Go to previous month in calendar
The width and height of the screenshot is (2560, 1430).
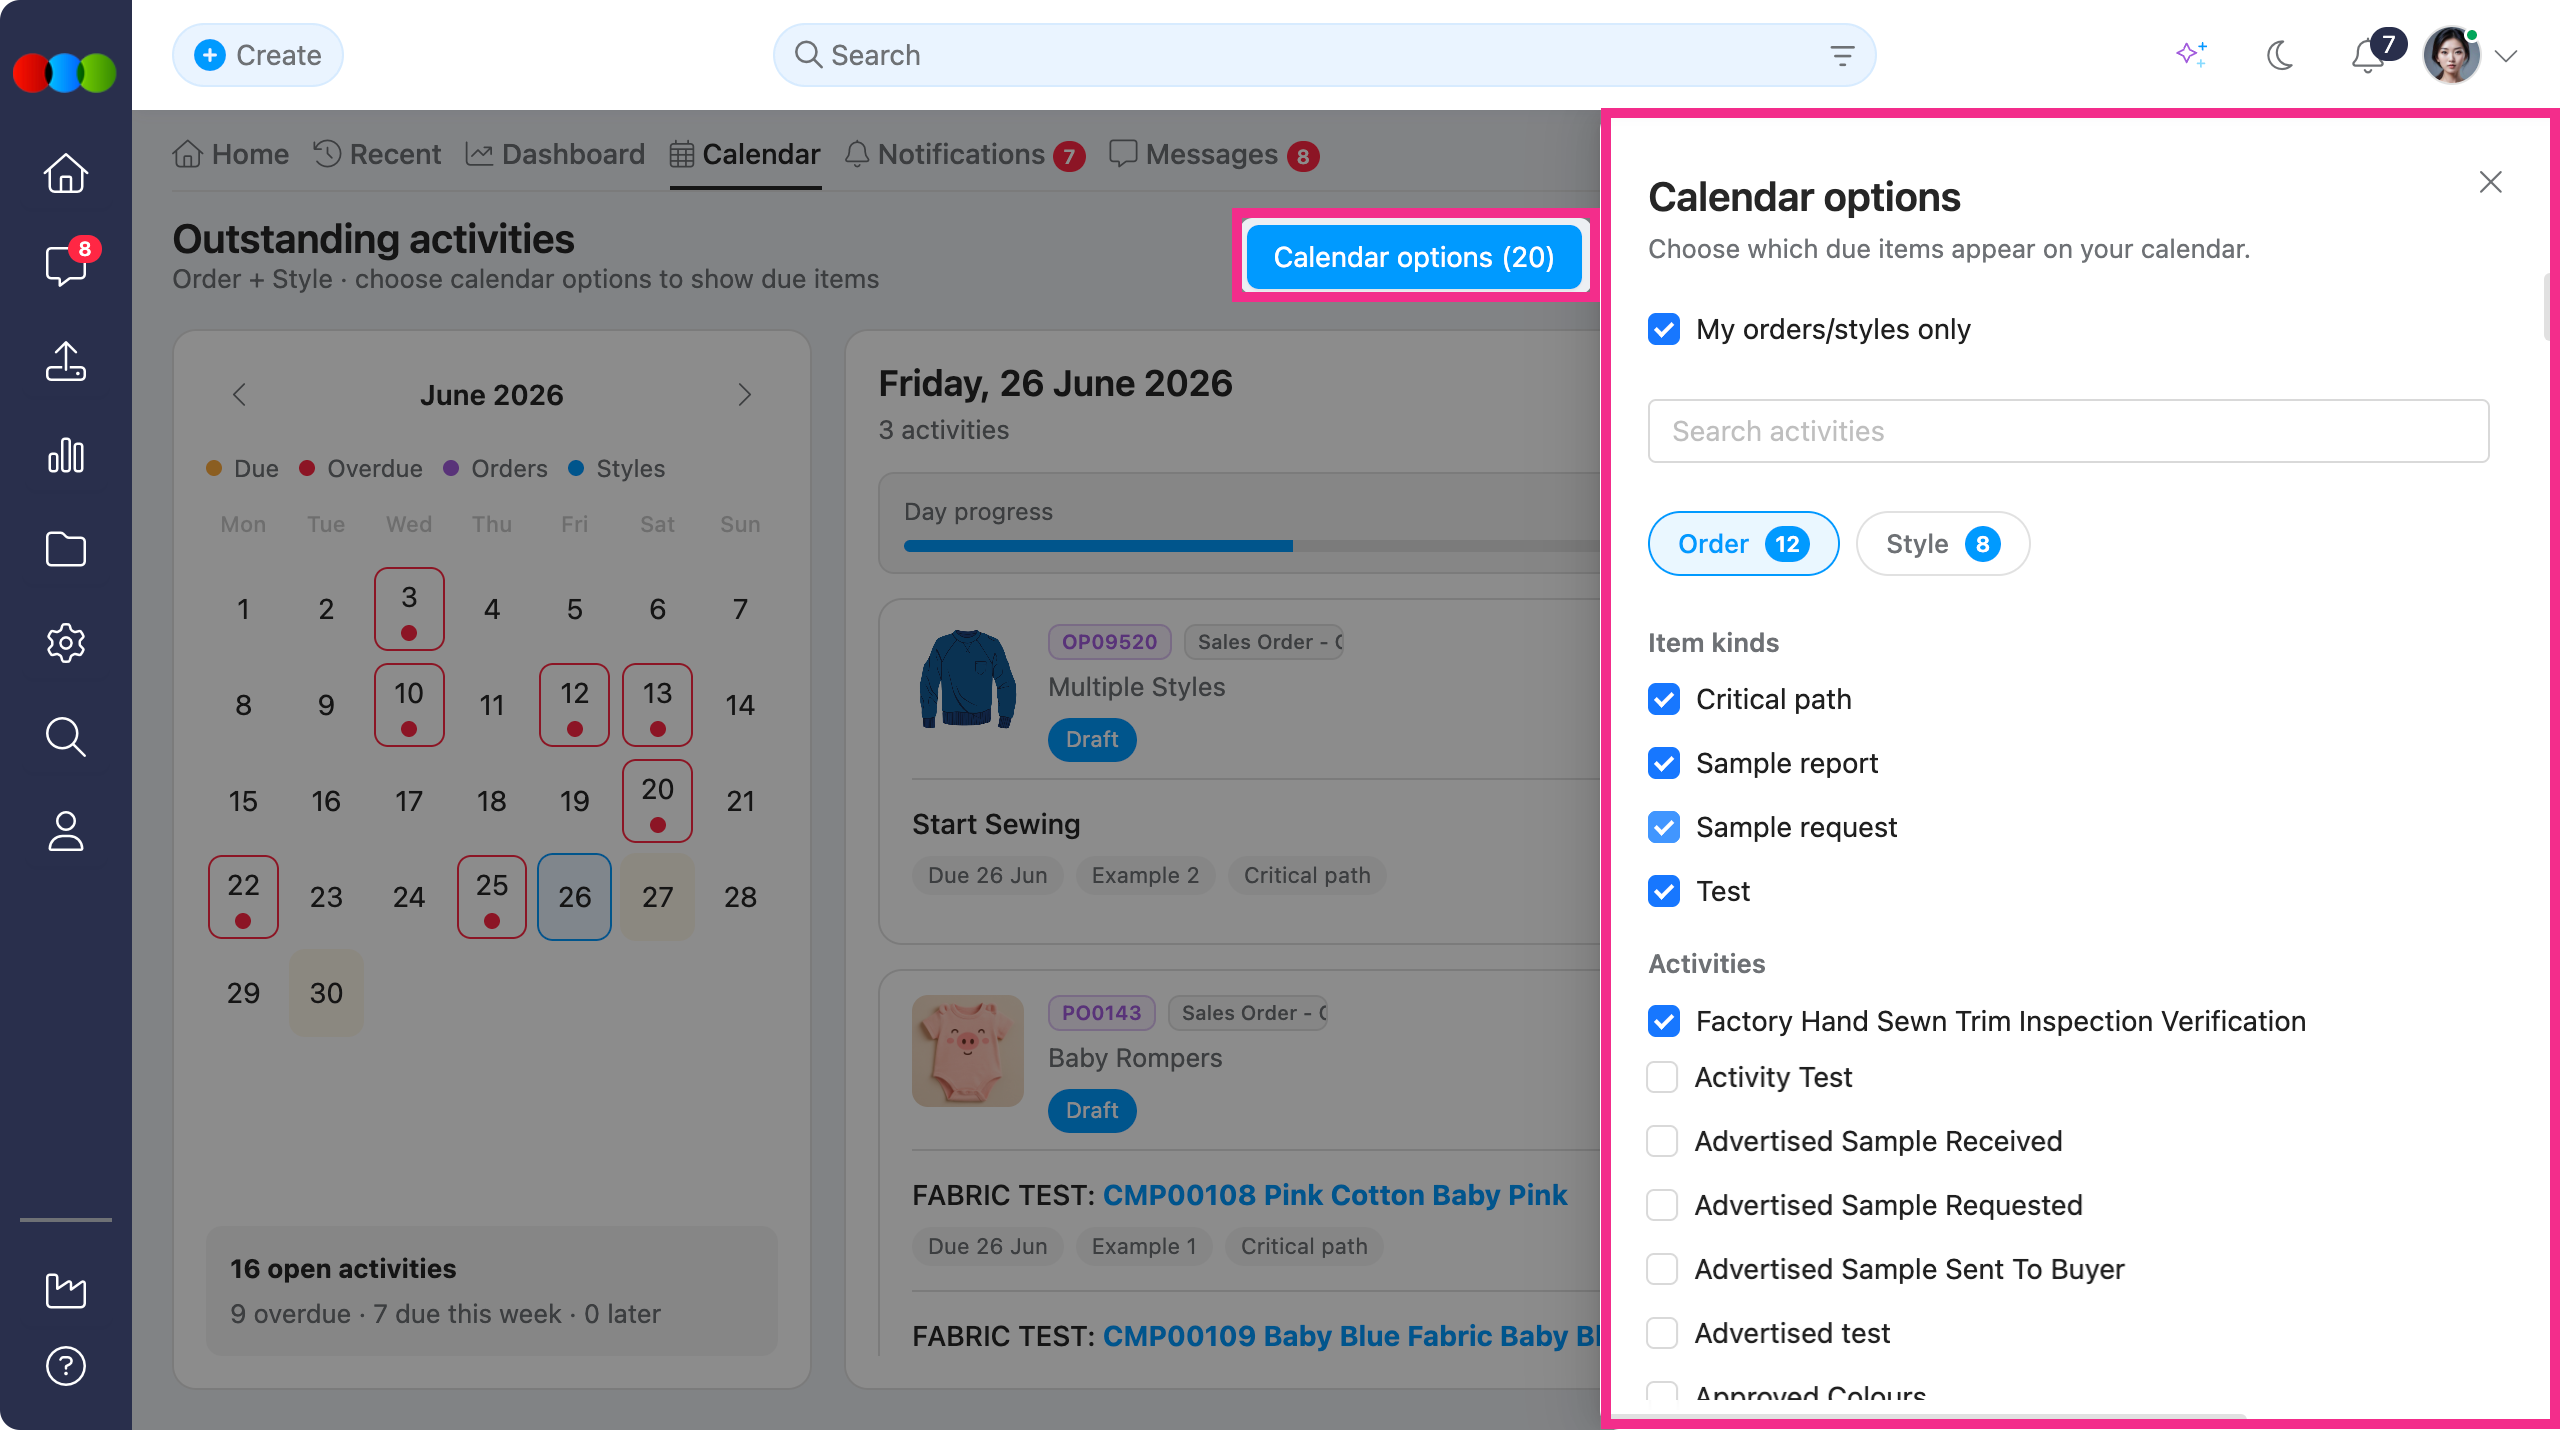(239, 395)
